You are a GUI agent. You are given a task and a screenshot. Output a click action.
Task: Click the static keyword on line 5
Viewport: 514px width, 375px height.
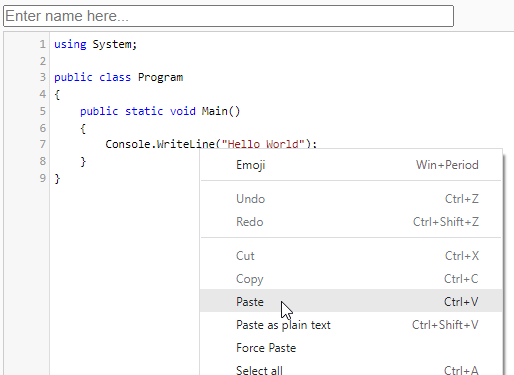144,111
